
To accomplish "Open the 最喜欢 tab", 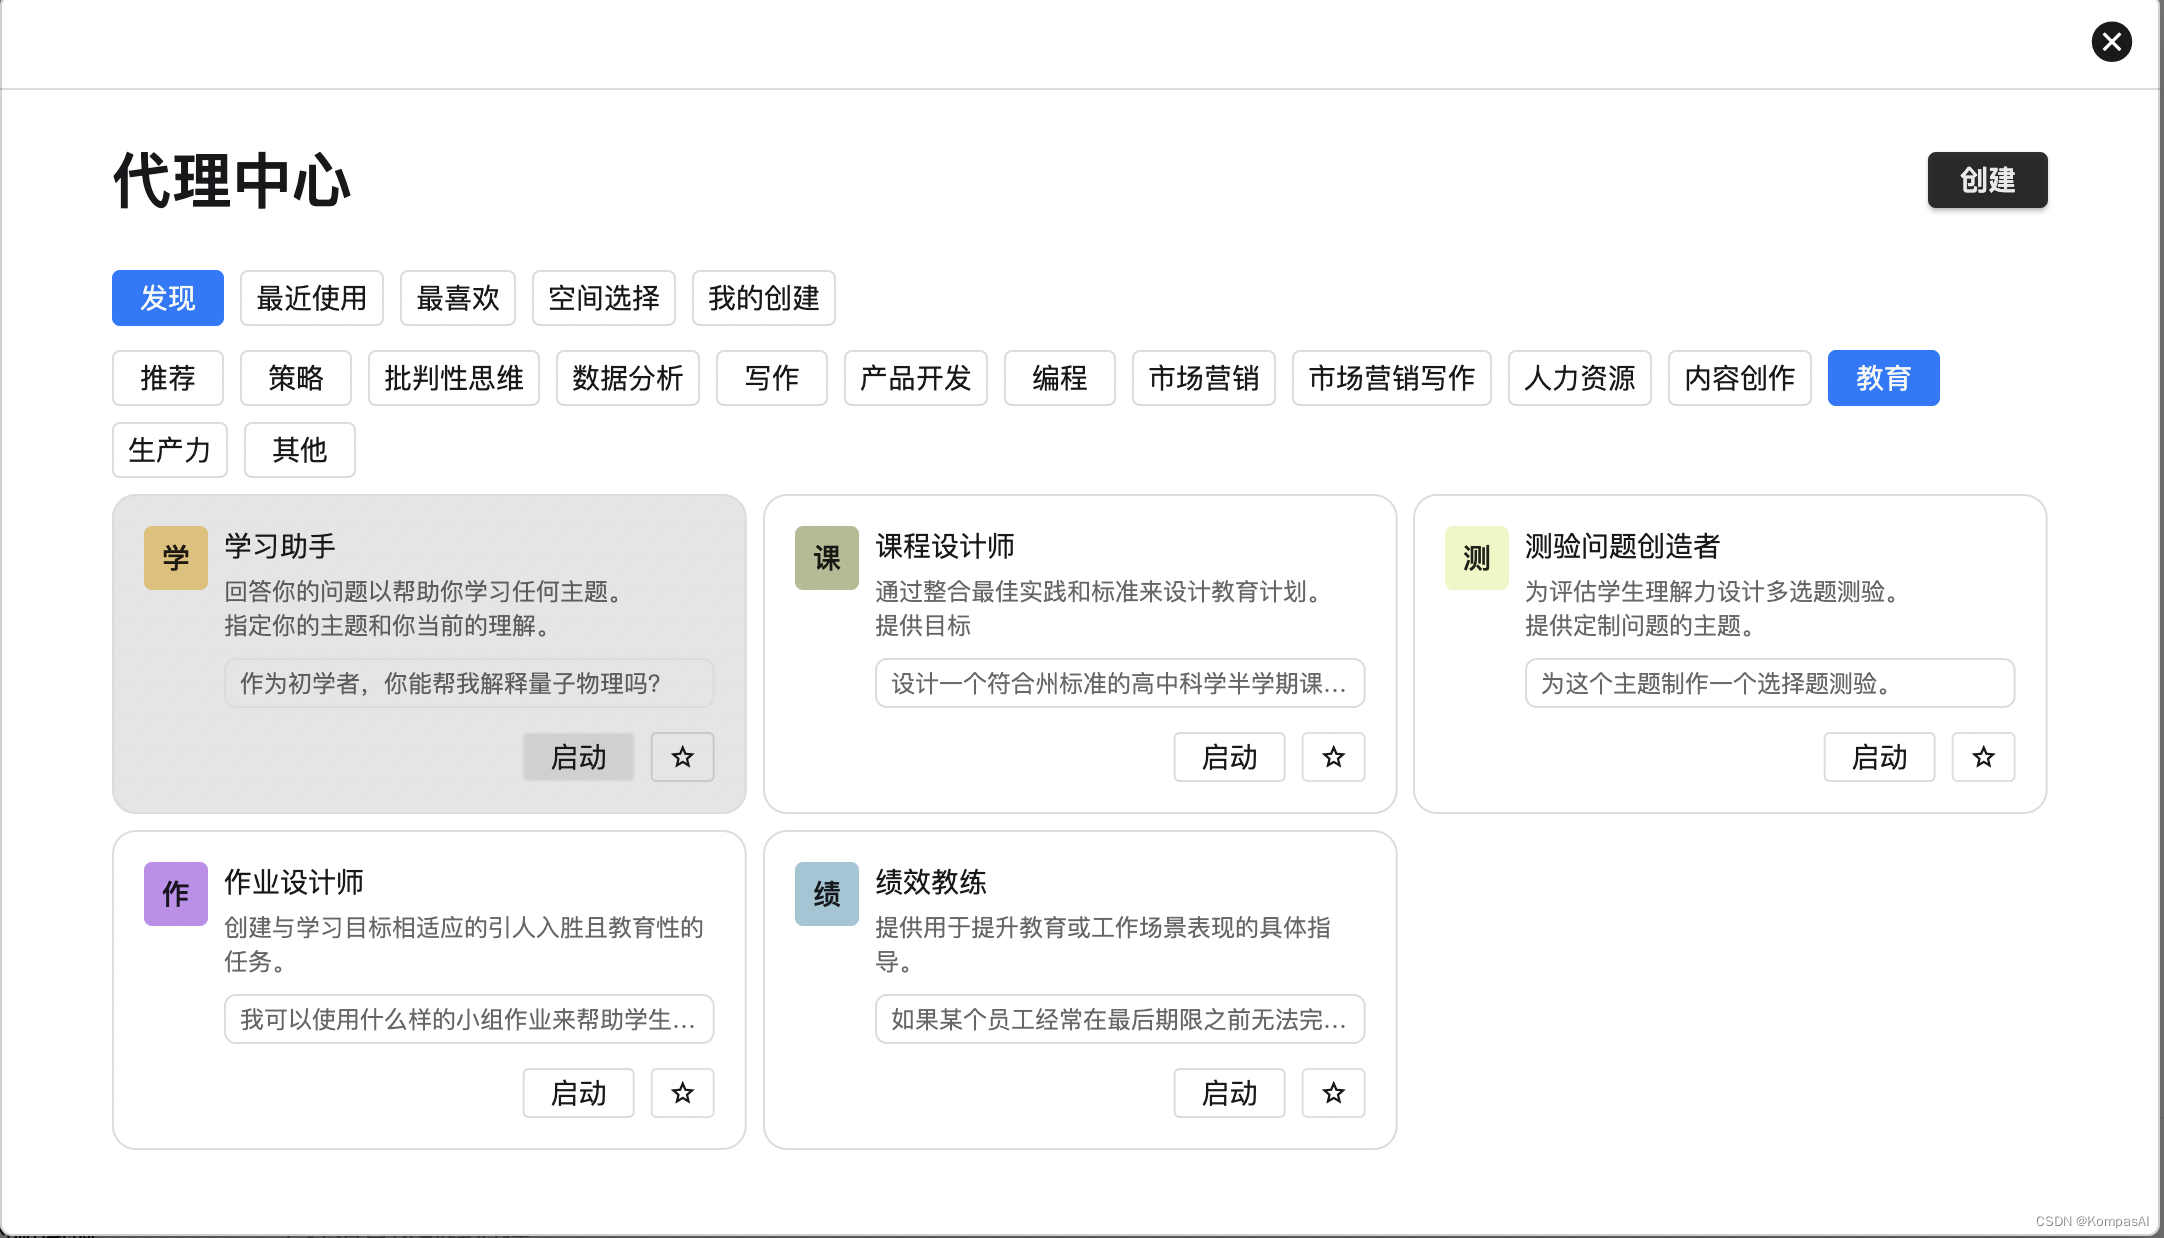I will (x=458, y=298).
